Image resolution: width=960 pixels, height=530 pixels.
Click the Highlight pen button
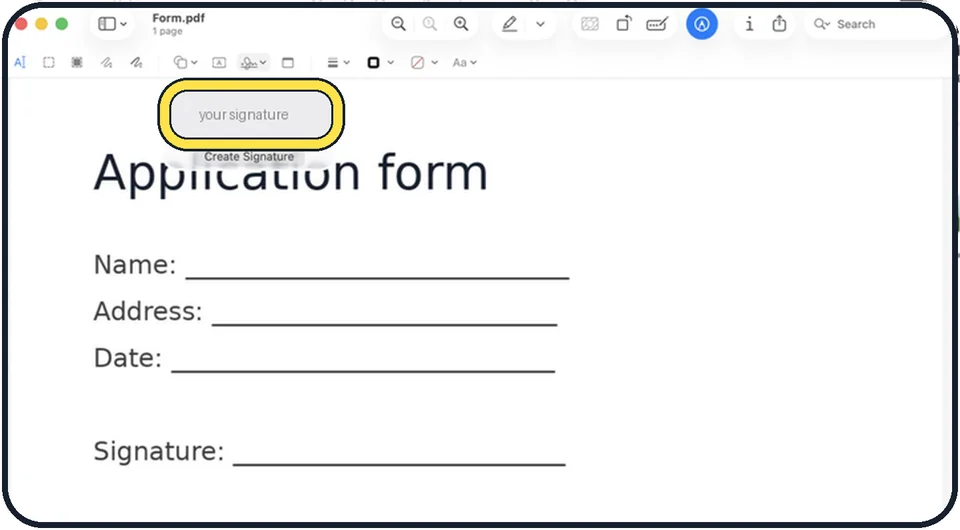[509, 24]
